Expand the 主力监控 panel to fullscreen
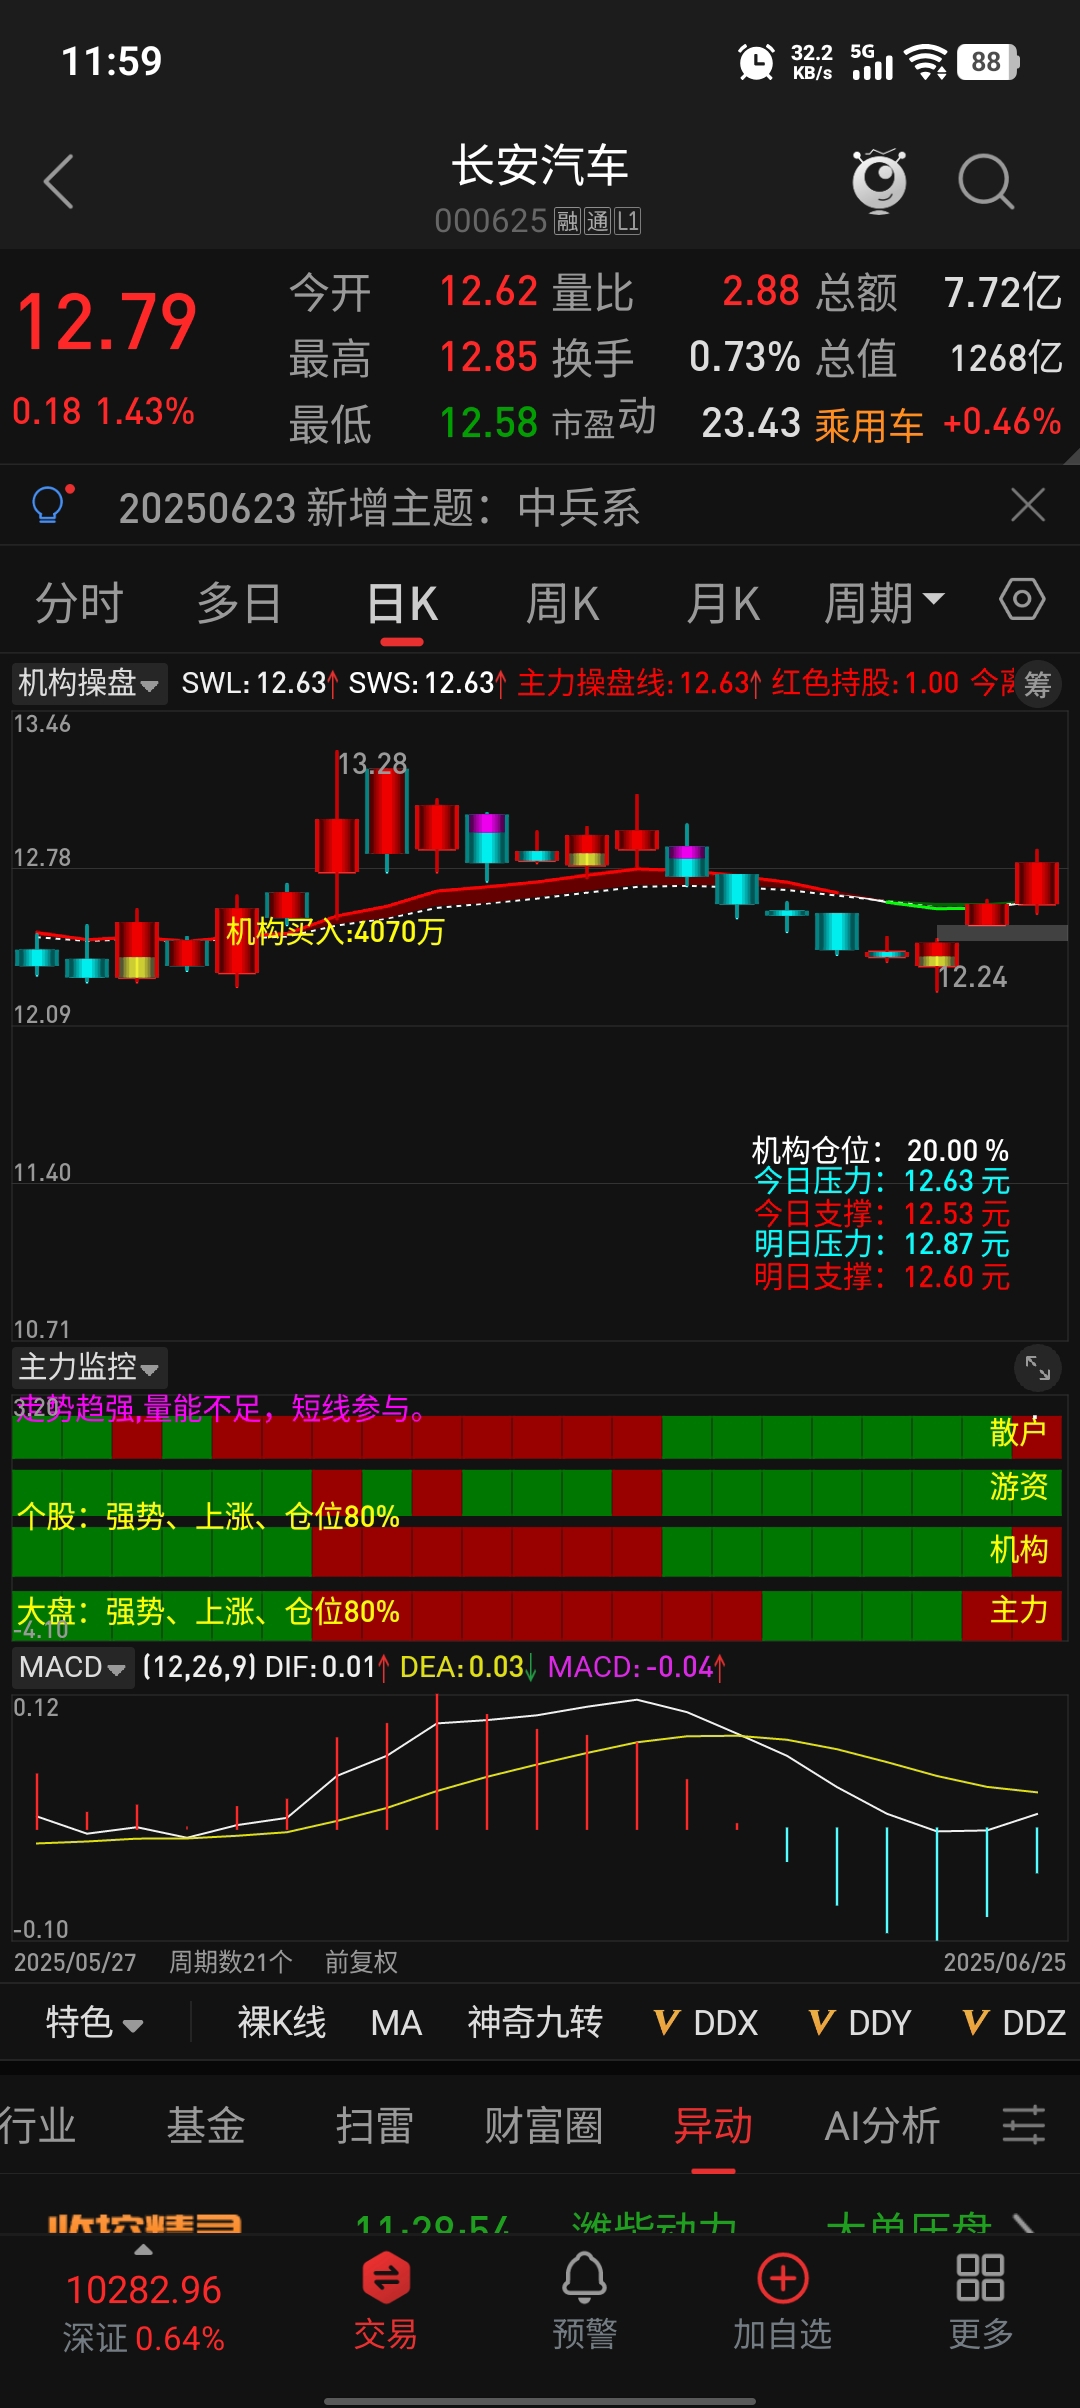 point(1038,1368)
